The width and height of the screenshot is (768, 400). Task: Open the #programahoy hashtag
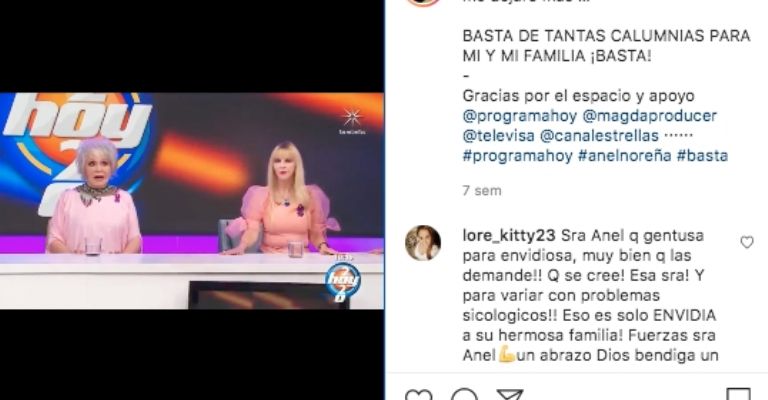click(517, 156)
